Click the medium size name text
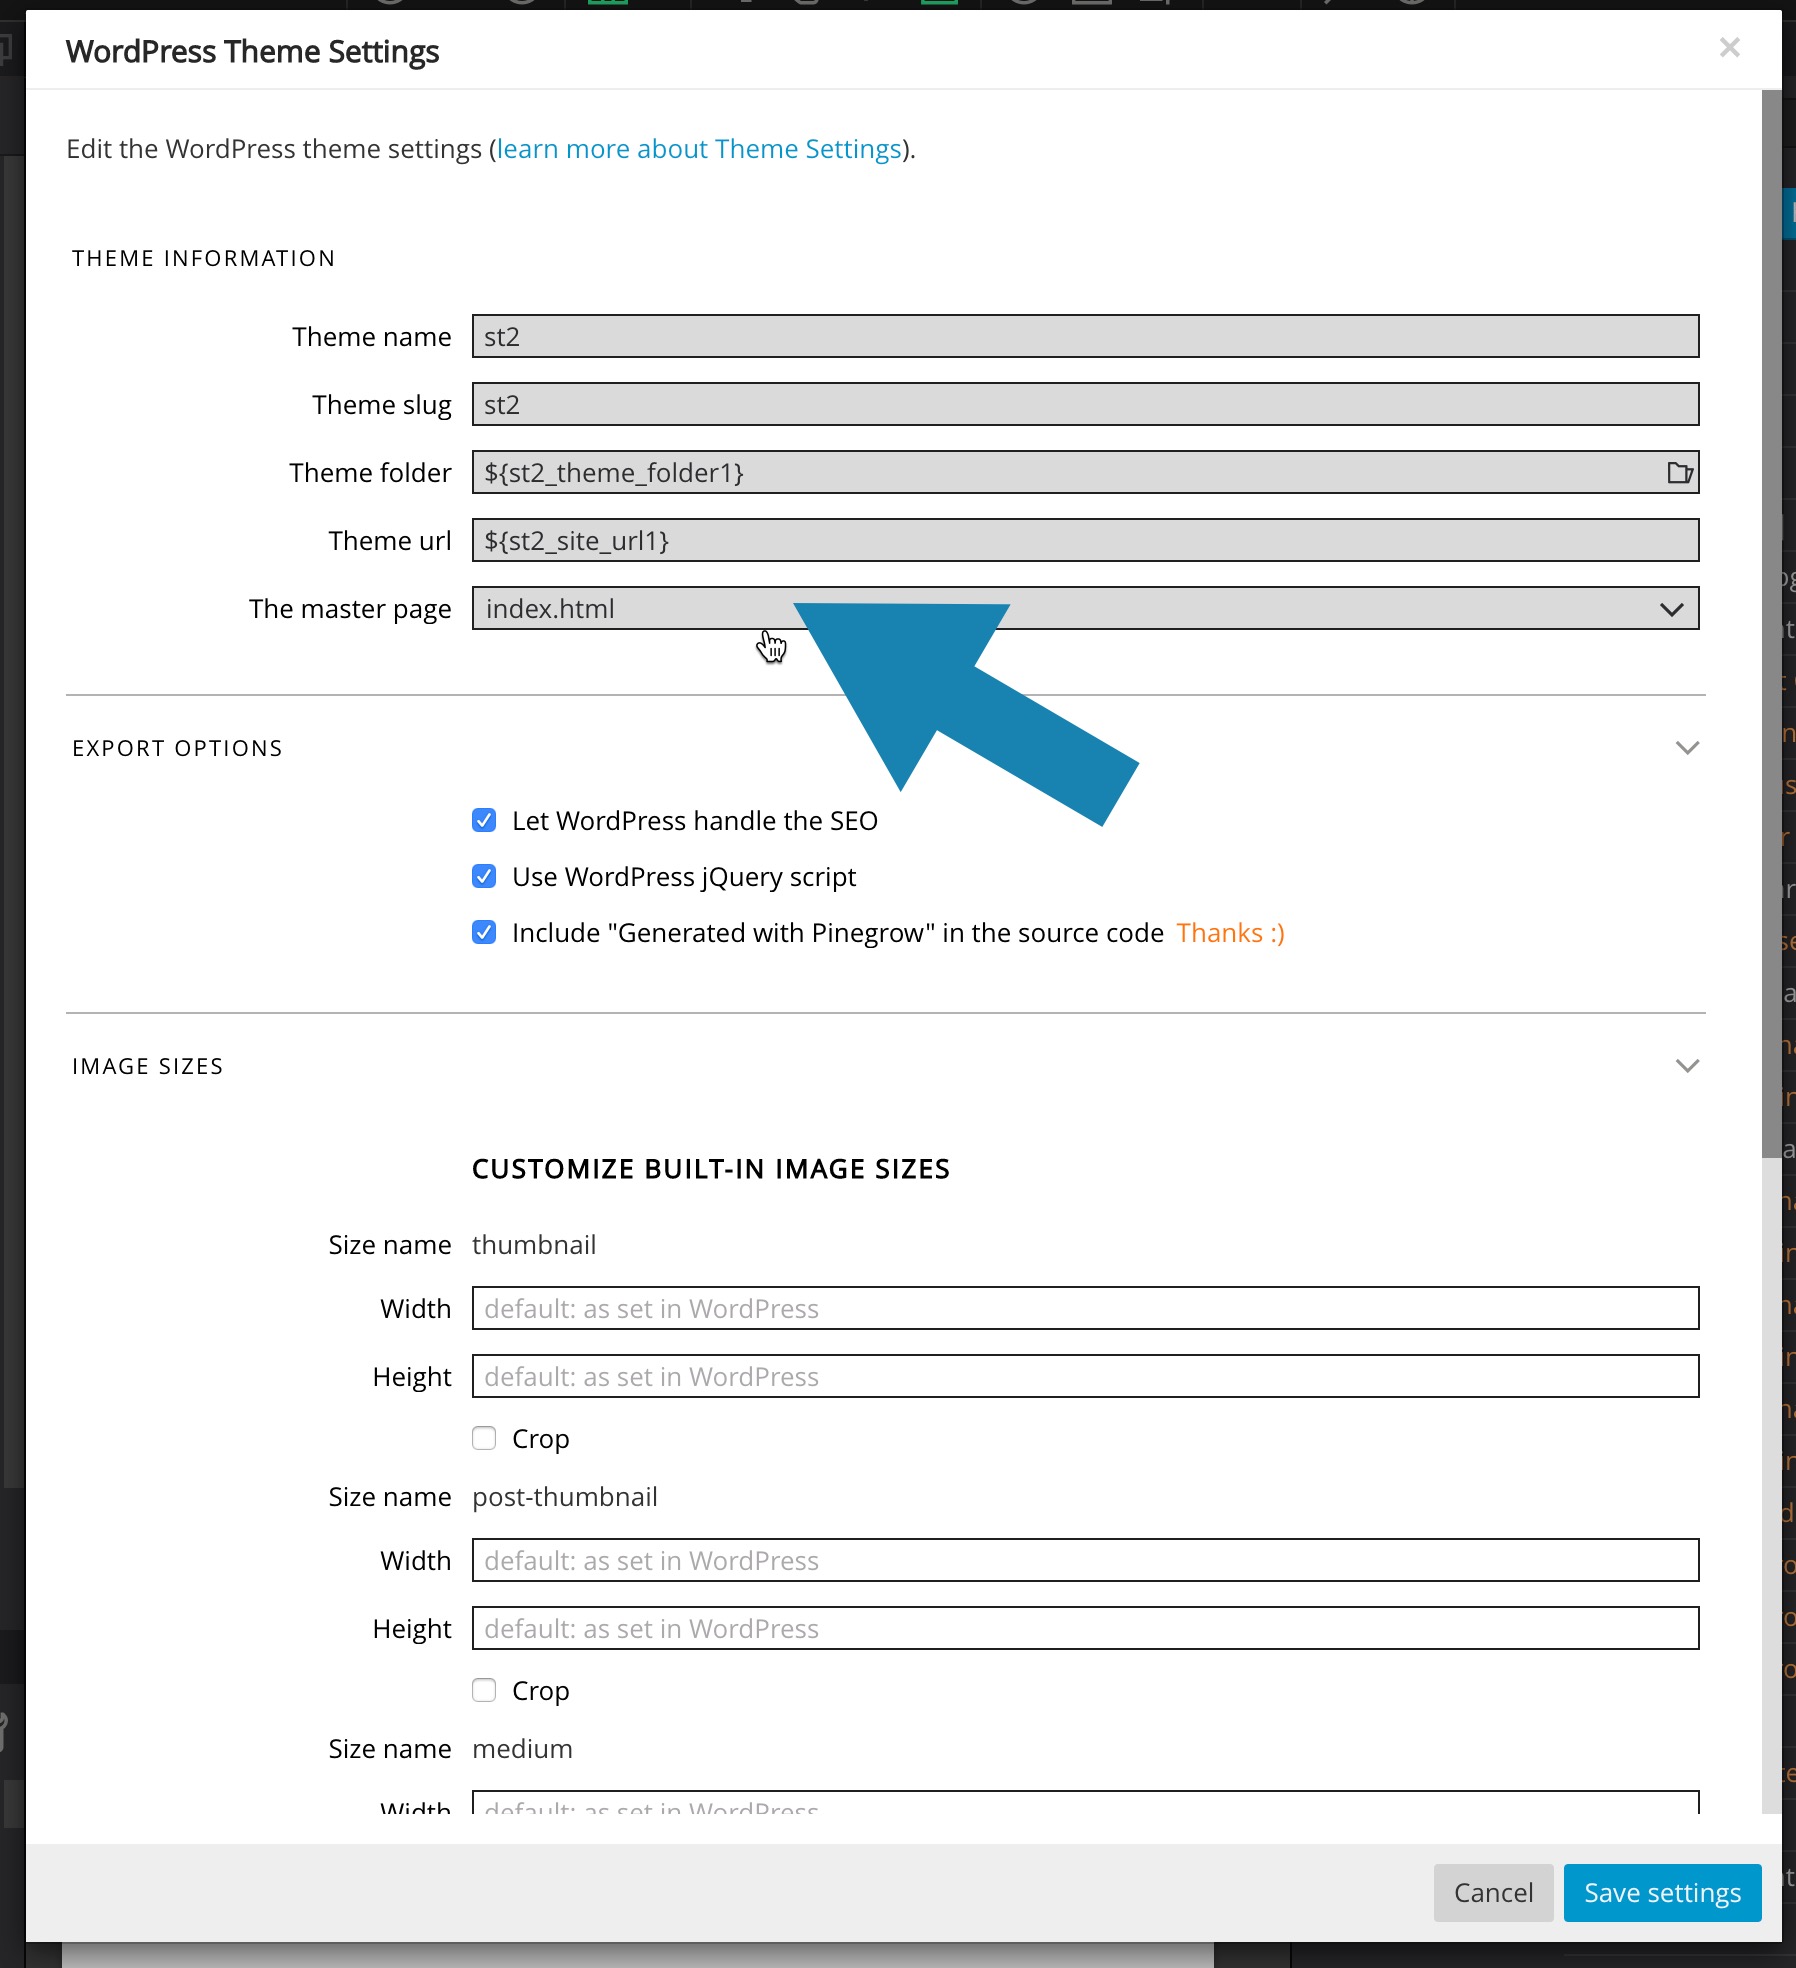The height and width of the screenshot is (1968, 1796). pyautogui.click(x=522, y=1749)
